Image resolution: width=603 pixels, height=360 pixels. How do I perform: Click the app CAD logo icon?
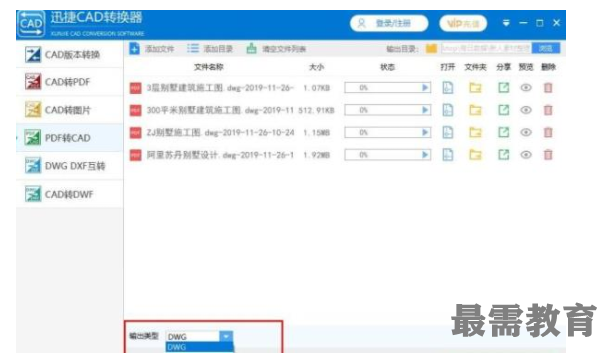point(31,24)
